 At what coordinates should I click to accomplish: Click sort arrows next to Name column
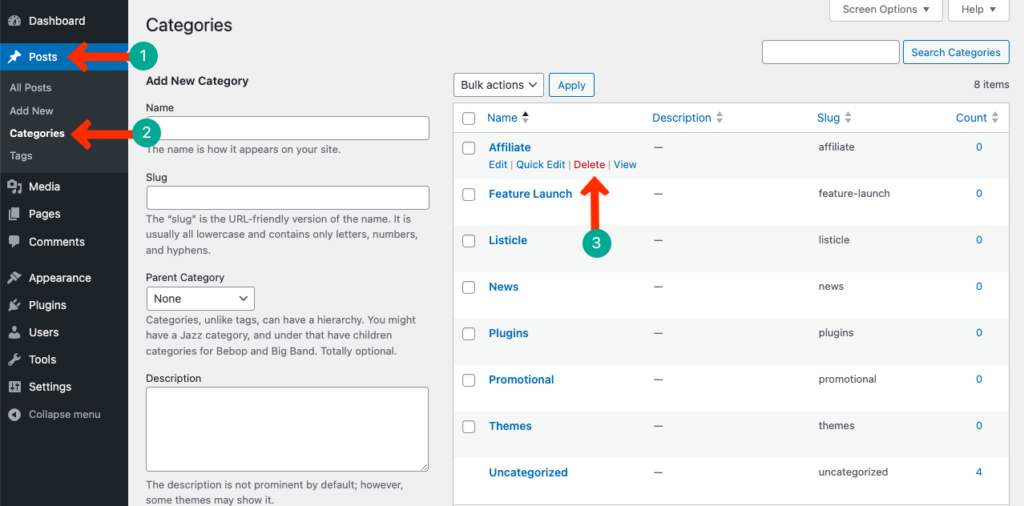[x=526, y=118]
